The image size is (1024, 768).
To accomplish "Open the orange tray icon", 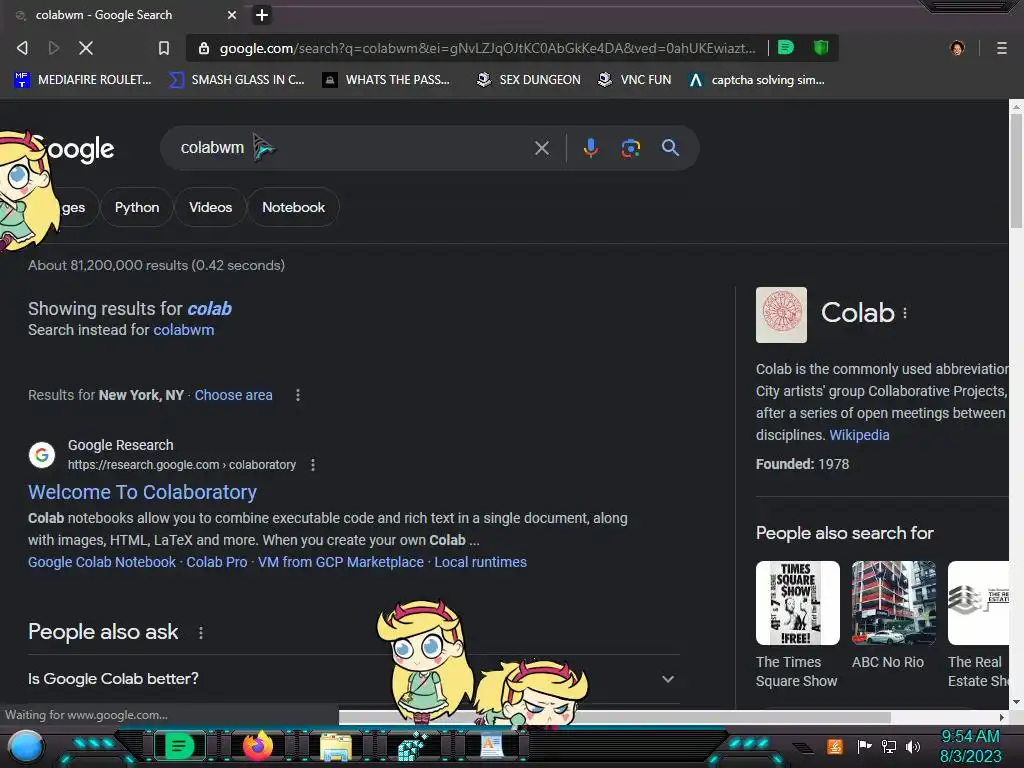I will (x=835, y=746).
